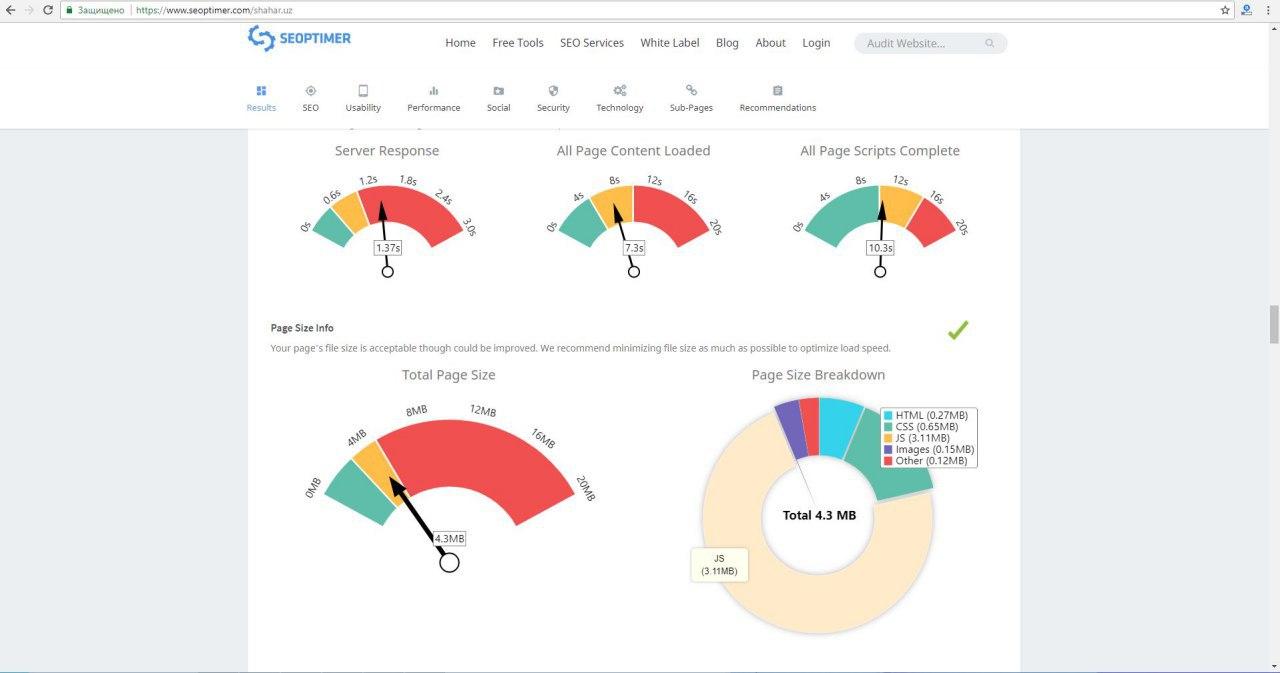
Task: Click the Other red legend swatch
Action: [x=888, y=461]
